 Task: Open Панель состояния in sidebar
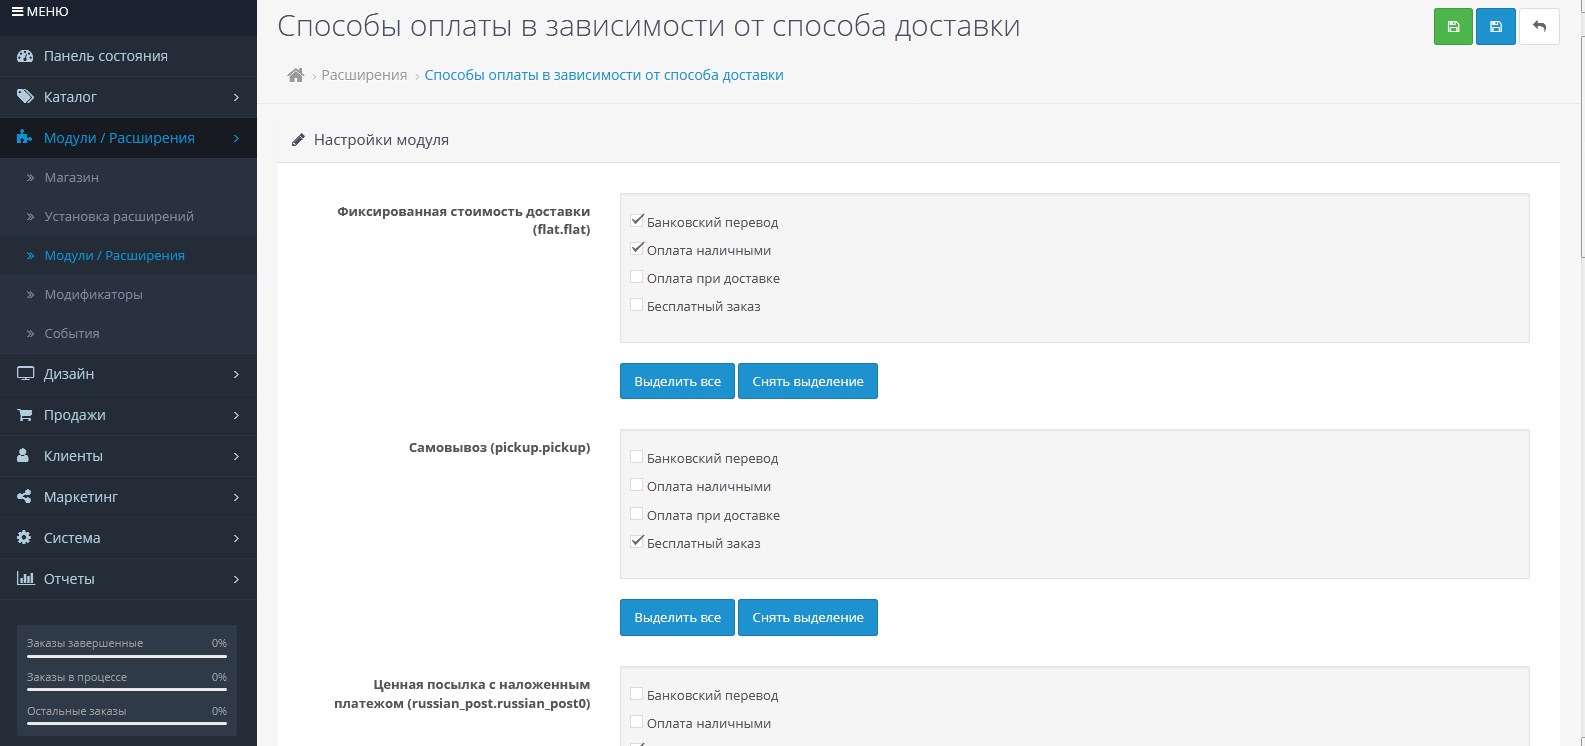pyautogui.click(x=128, y=56)
